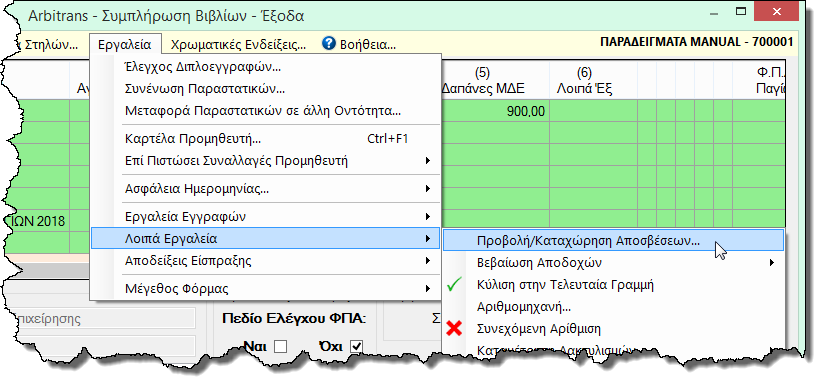Open Καρτέλα Προμηθευτή entry
814x377 pixels.
click(x=266, y=139)
